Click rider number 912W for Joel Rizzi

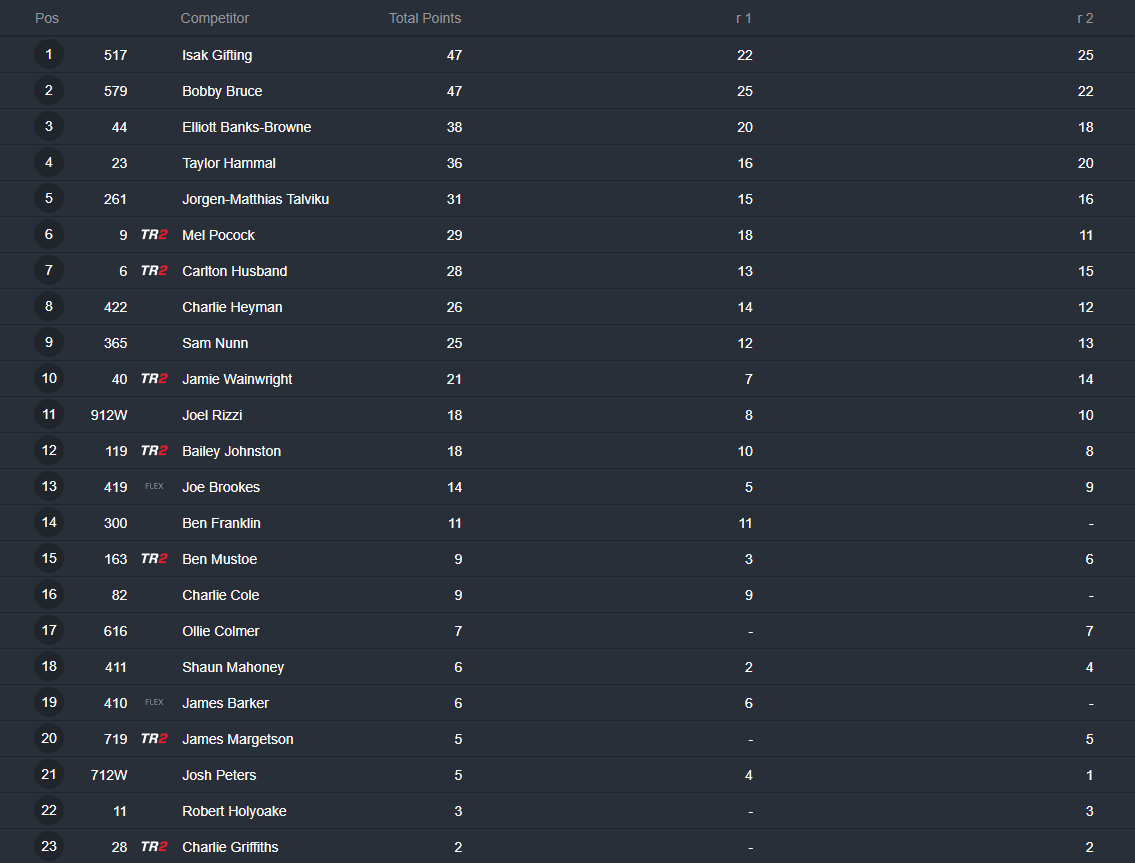(x=109, y=415)
